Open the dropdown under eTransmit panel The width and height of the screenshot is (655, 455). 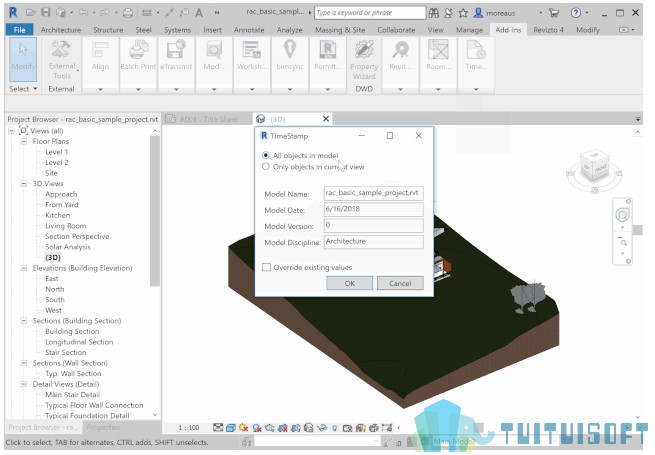(x=176, y=89)
